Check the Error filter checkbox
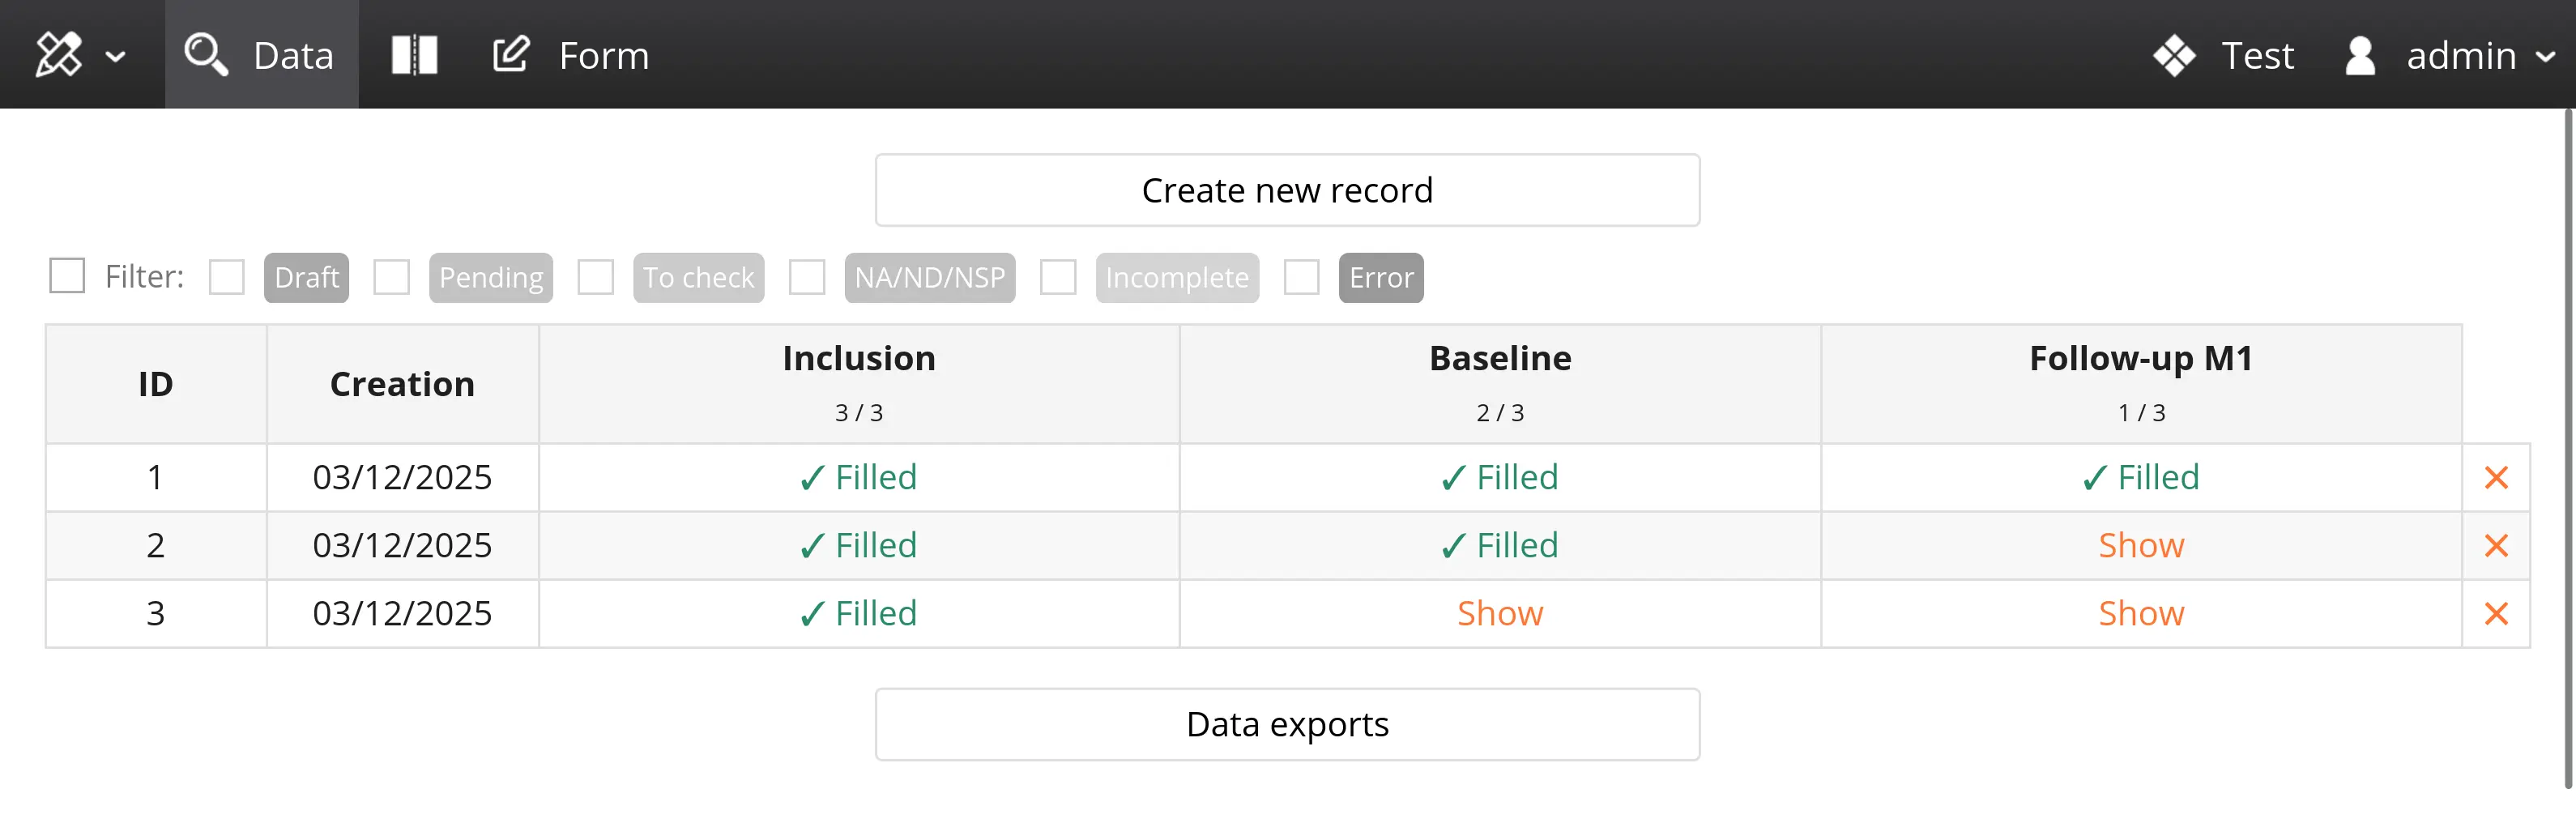Viewport: 2576px width, 836px height. click(x=1301, y=277)
